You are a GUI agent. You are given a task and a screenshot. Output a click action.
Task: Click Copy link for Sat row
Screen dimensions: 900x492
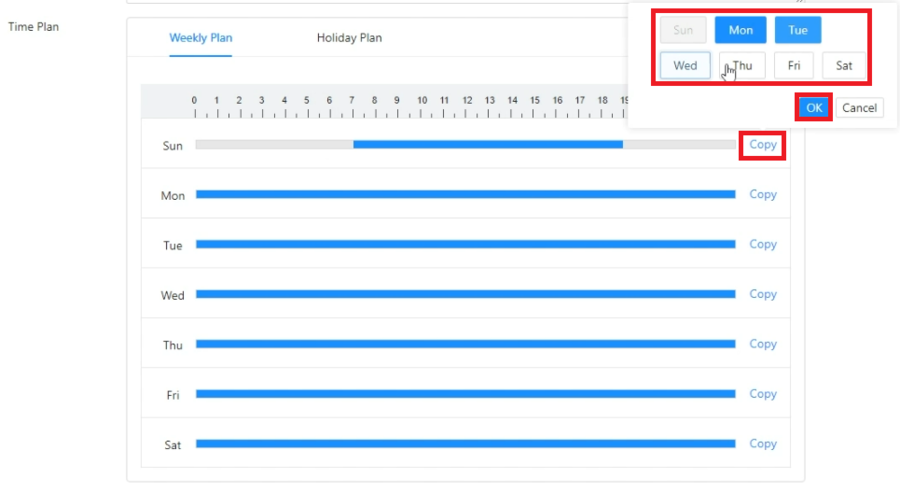pos(763,444)
